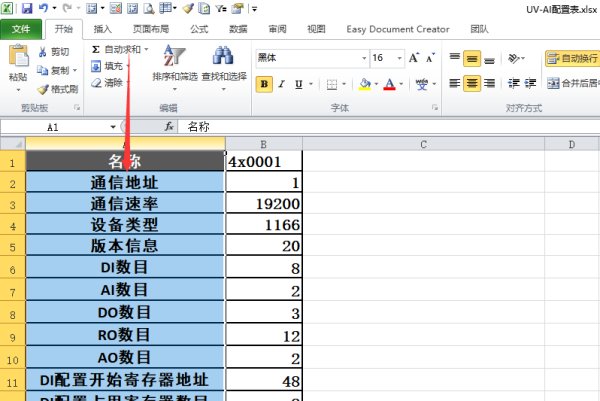Screen dimensions: 600x401
Task: Open the font name 黑体 dropdown
Action: tap(364, 58)
